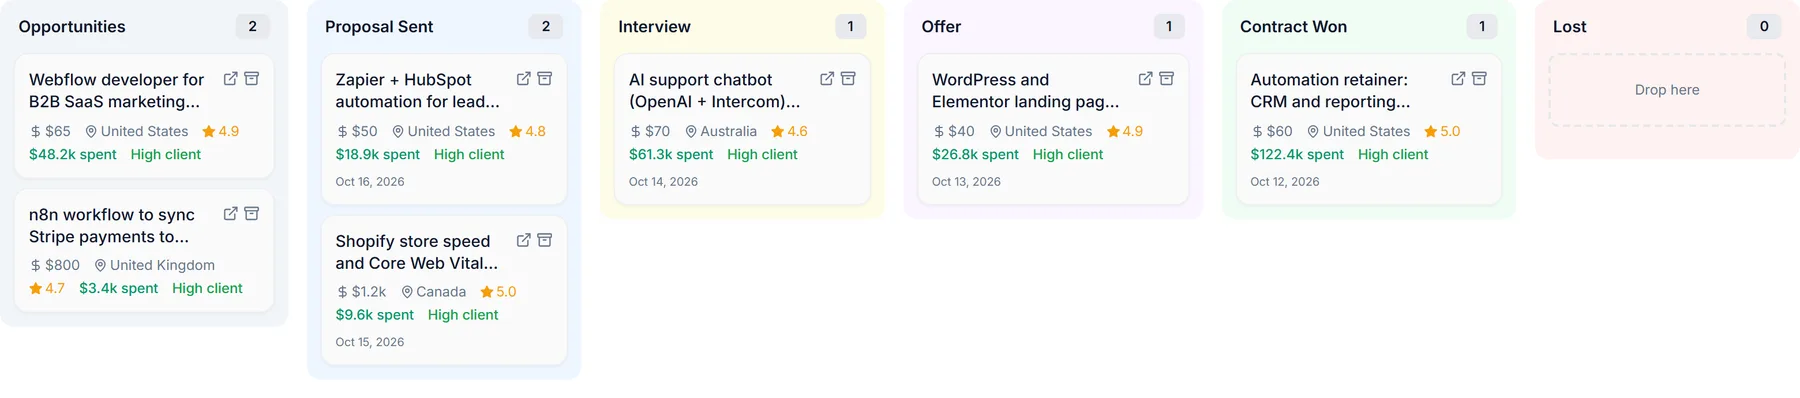Click the $800 budget on n8n card

tap(55, 265)
